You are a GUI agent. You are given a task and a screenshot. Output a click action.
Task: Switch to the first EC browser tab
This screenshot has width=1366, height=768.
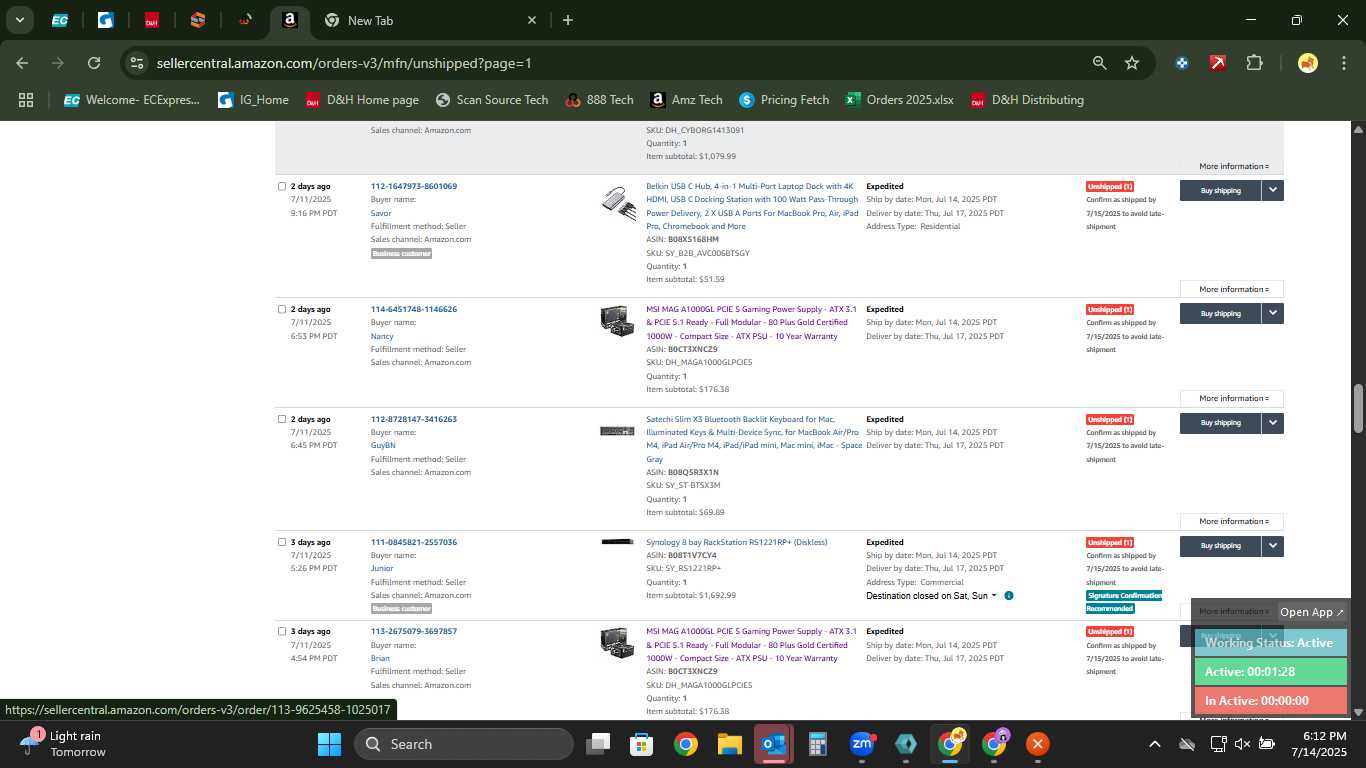click(60, 20)
